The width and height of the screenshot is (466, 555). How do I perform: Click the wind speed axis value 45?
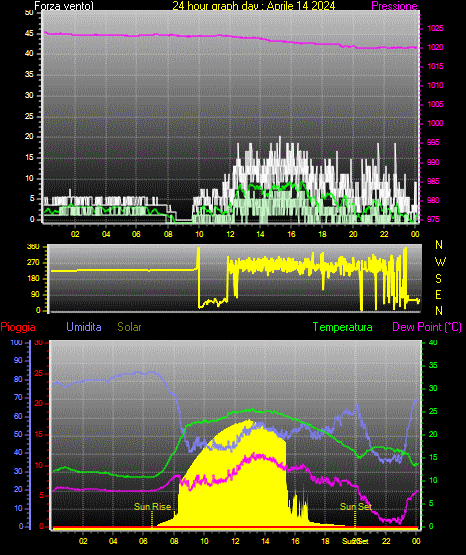coord(29,34)
